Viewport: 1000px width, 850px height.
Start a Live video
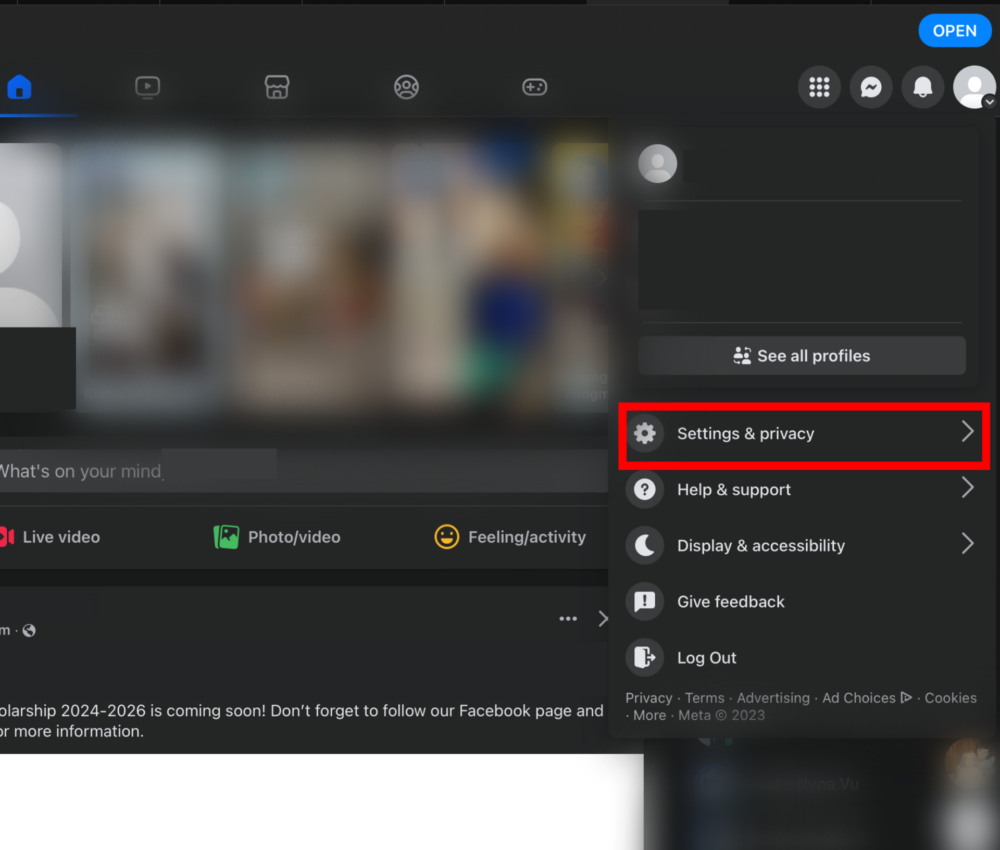click(50, 537)
